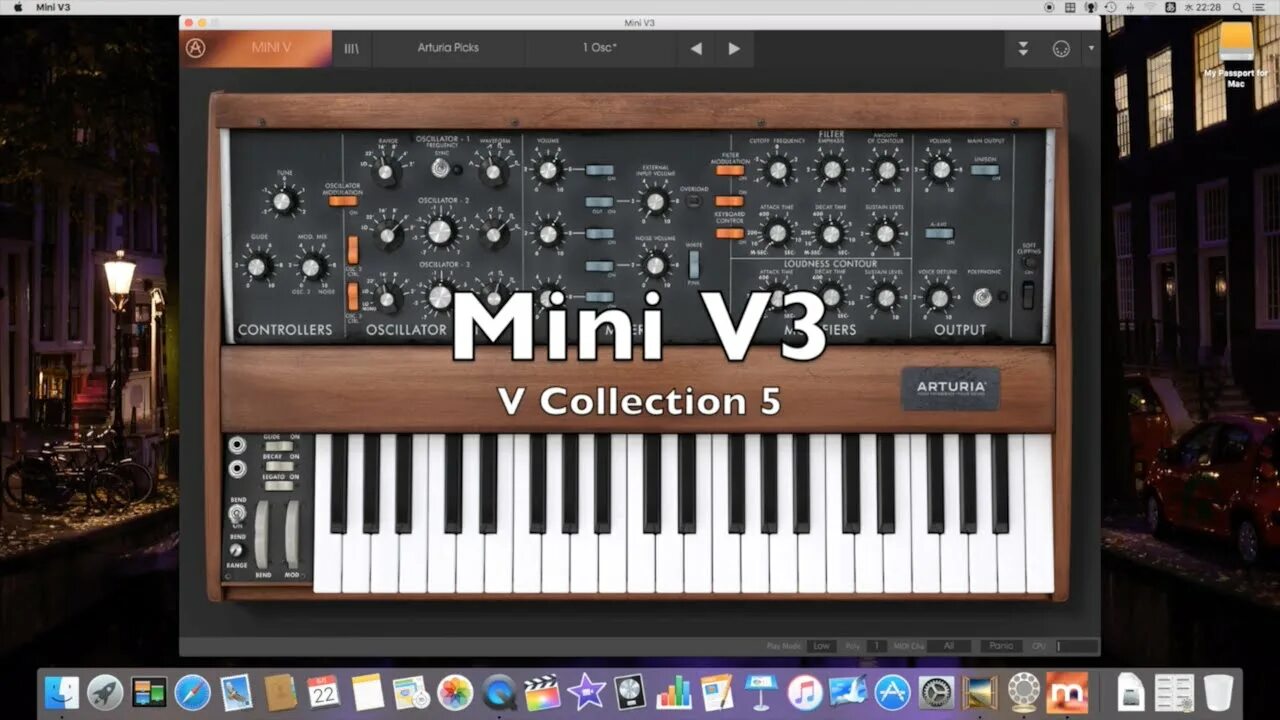Screen dimensions: 1280x720
Task: Open Trash in the dock
Action: tap(1218, 692)
